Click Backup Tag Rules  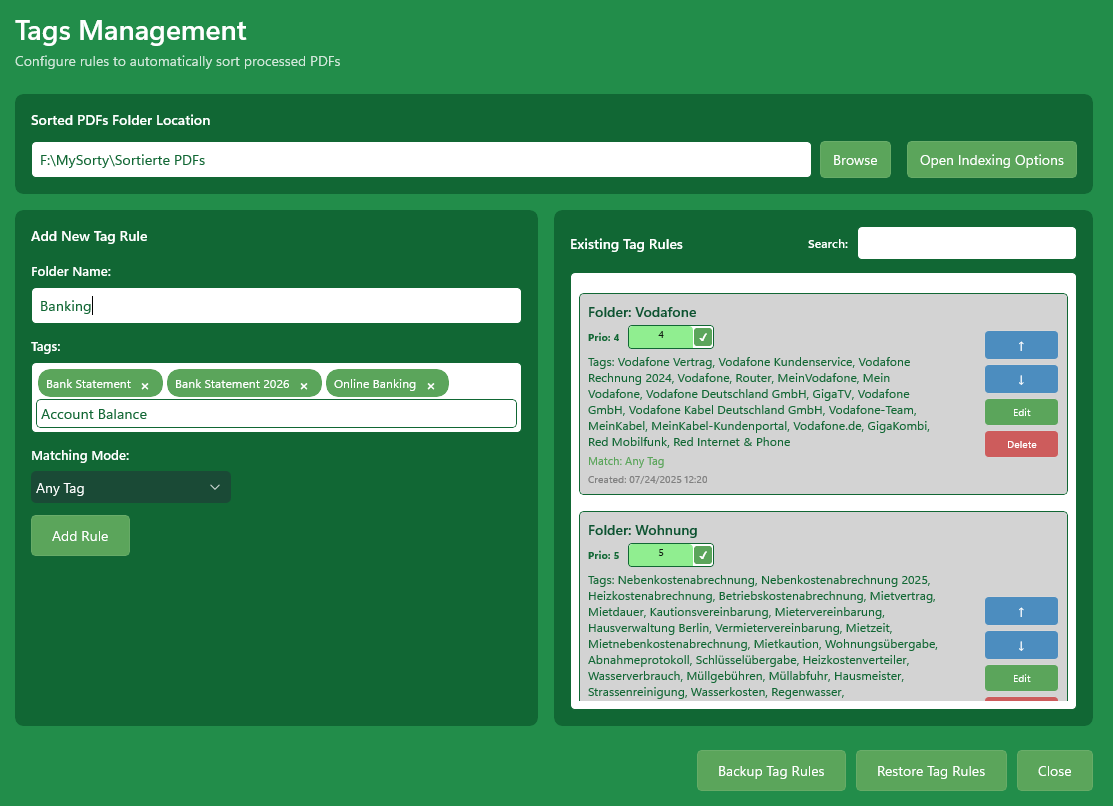pos(771,771)
